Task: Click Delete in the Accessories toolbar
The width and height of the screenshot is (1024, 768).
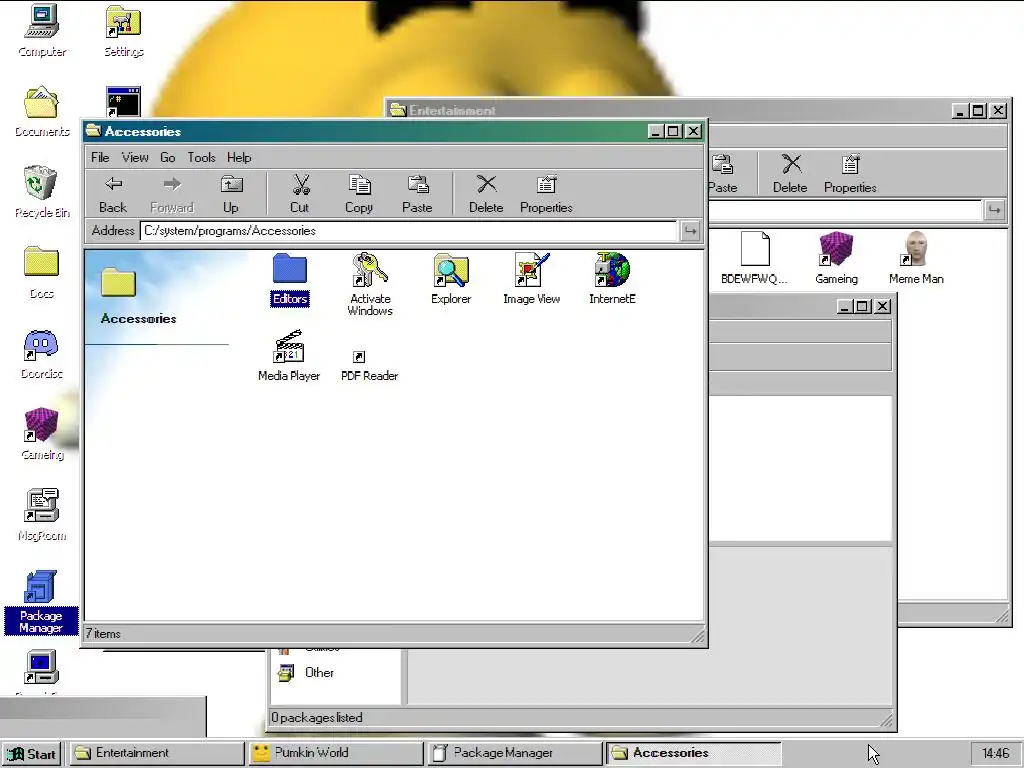Action: click(x=486, y=194)
